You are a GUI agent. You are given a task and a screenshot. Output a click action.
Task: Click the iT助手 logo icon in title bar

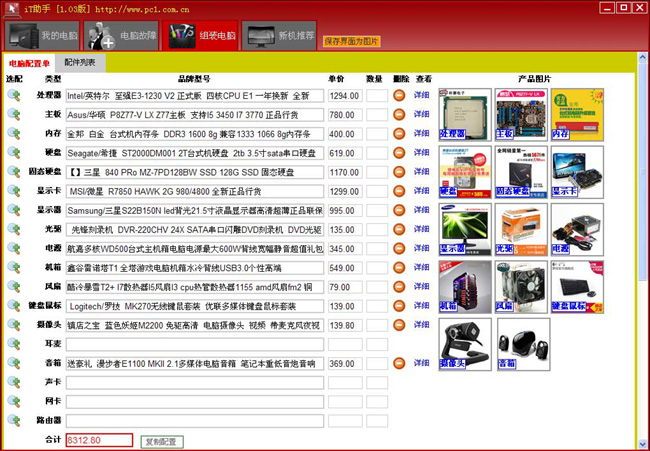coord(12,9)
